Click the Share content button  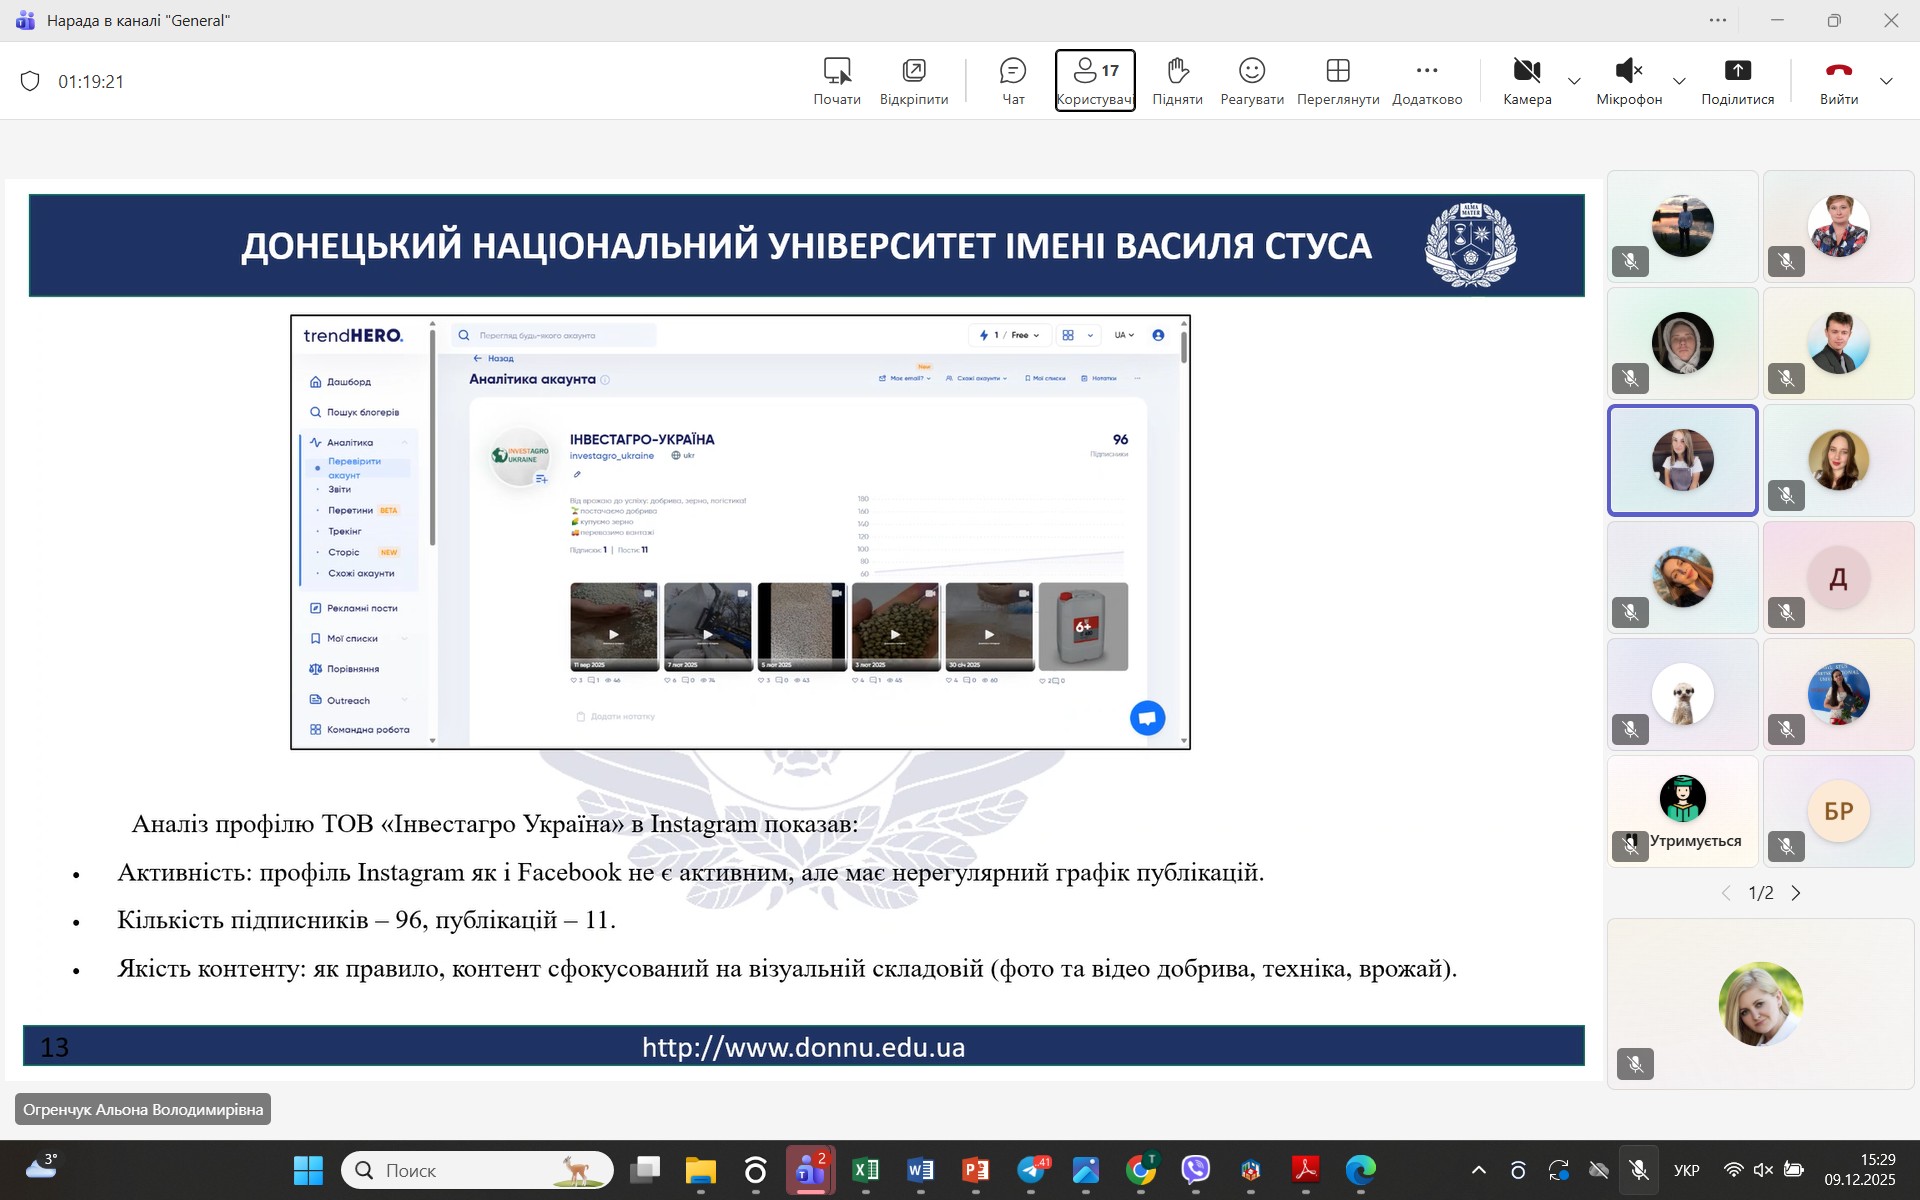coord(1737,80)
